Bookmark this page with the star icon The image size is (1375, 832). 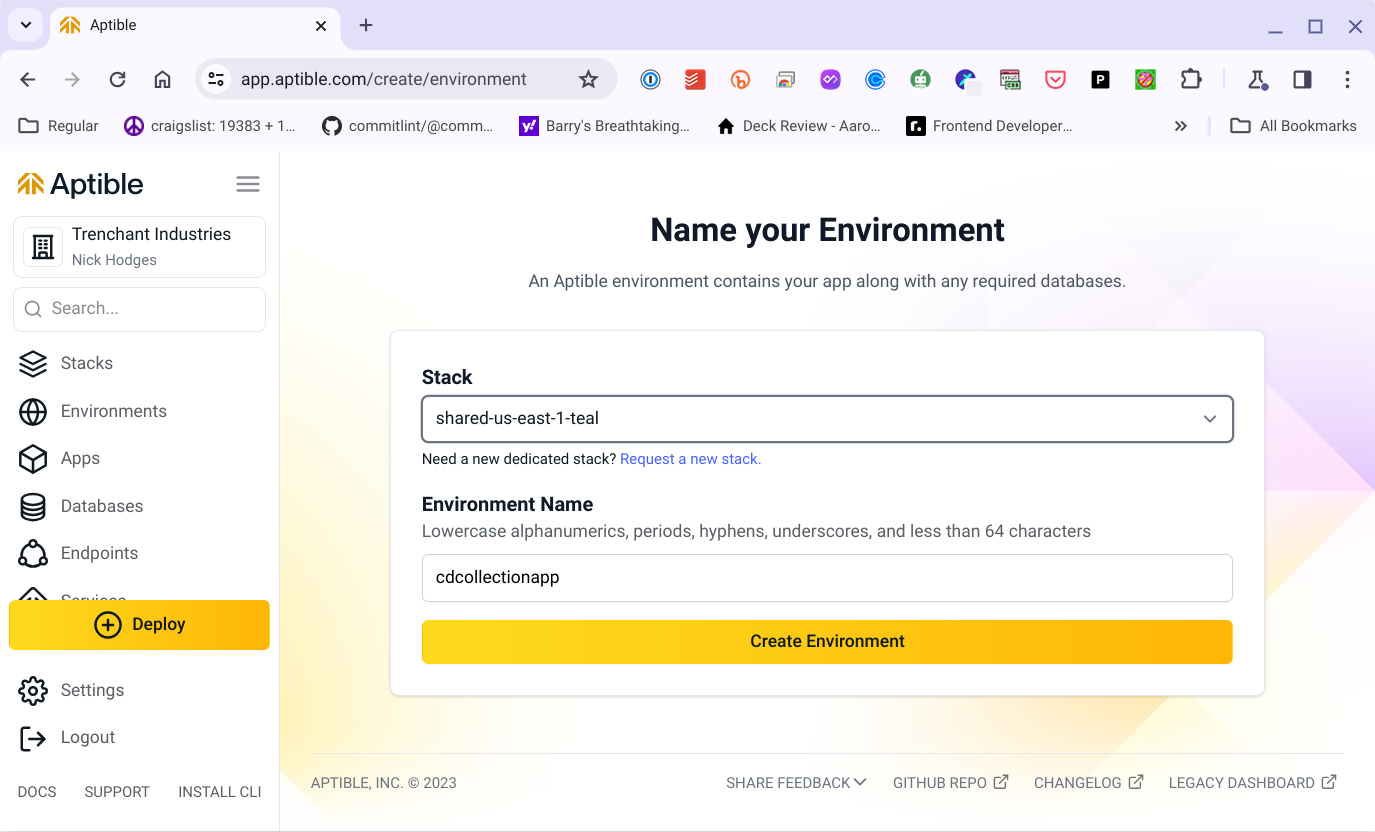click(588, 80)
